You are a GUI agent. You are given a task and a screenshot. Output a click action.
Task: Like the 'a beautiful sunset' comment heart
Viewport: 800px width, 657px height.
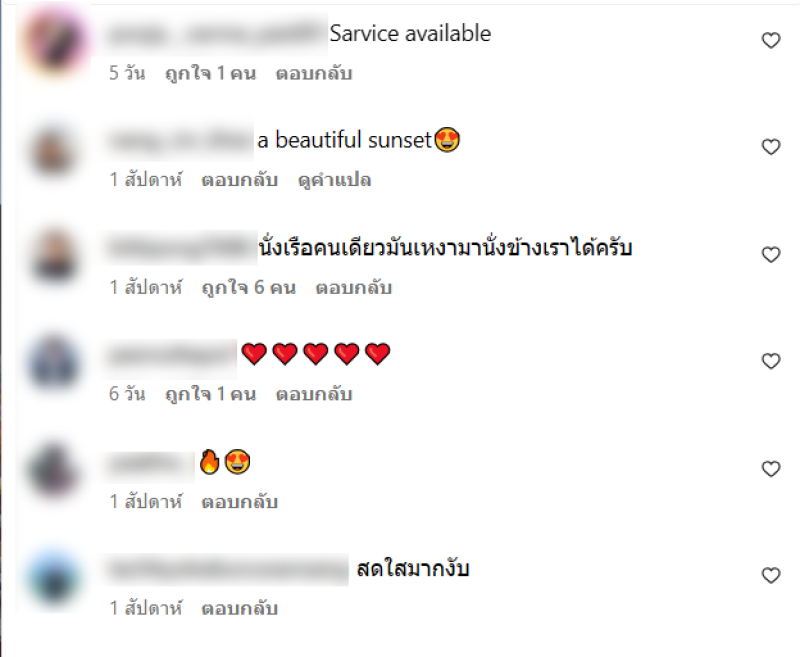[x=771, y=147]
